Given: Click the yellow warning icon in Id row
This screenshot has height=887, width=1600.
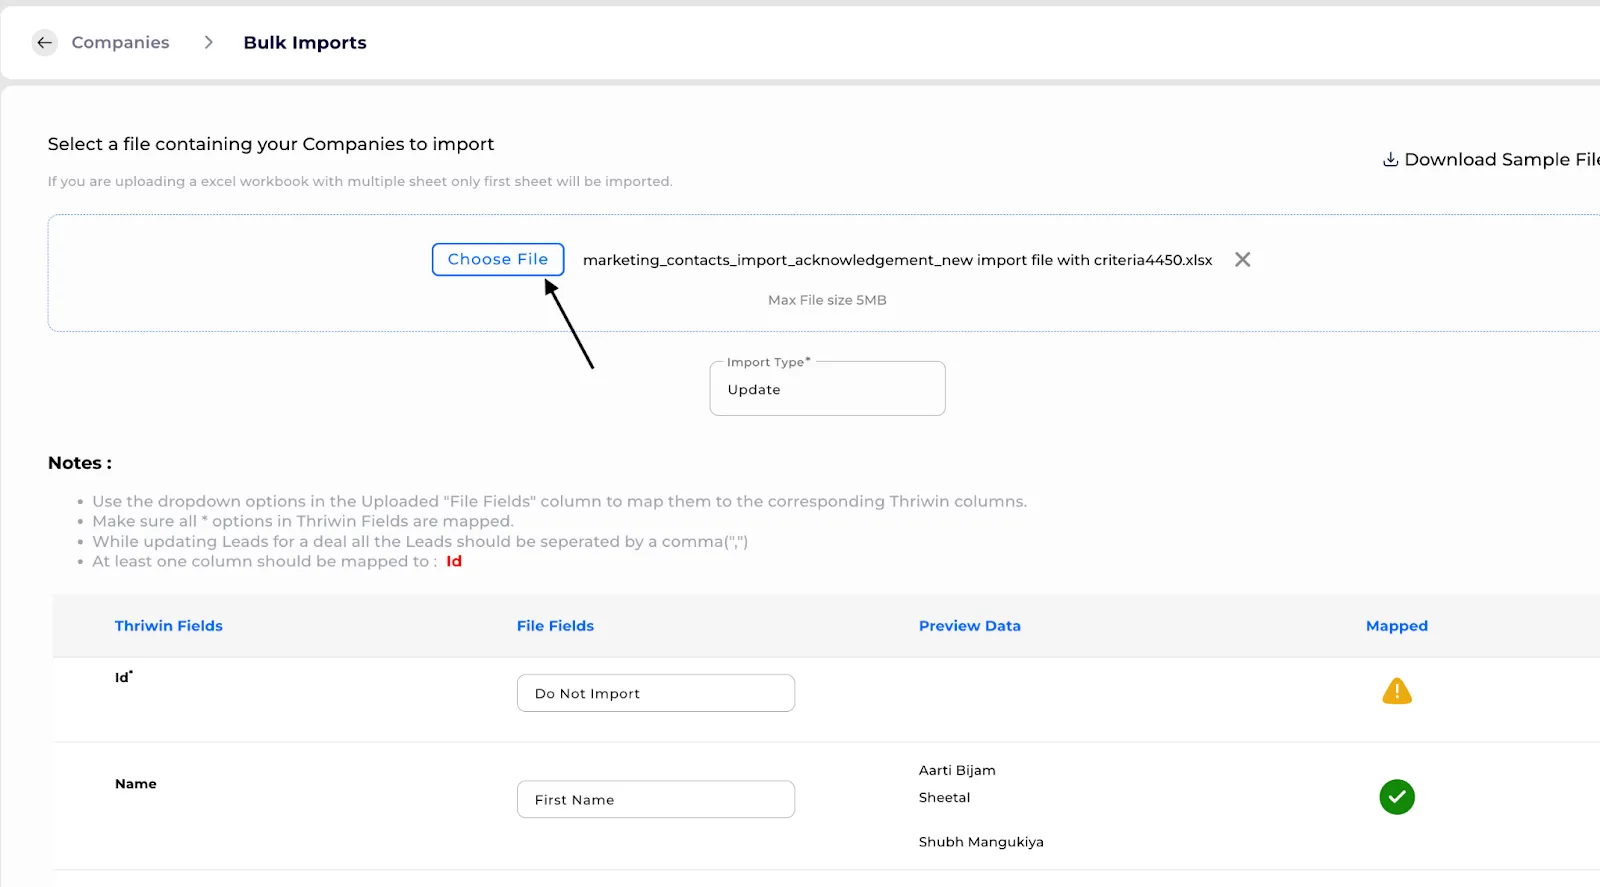Looking at the screenshot, I should (x=1397, y=691).
